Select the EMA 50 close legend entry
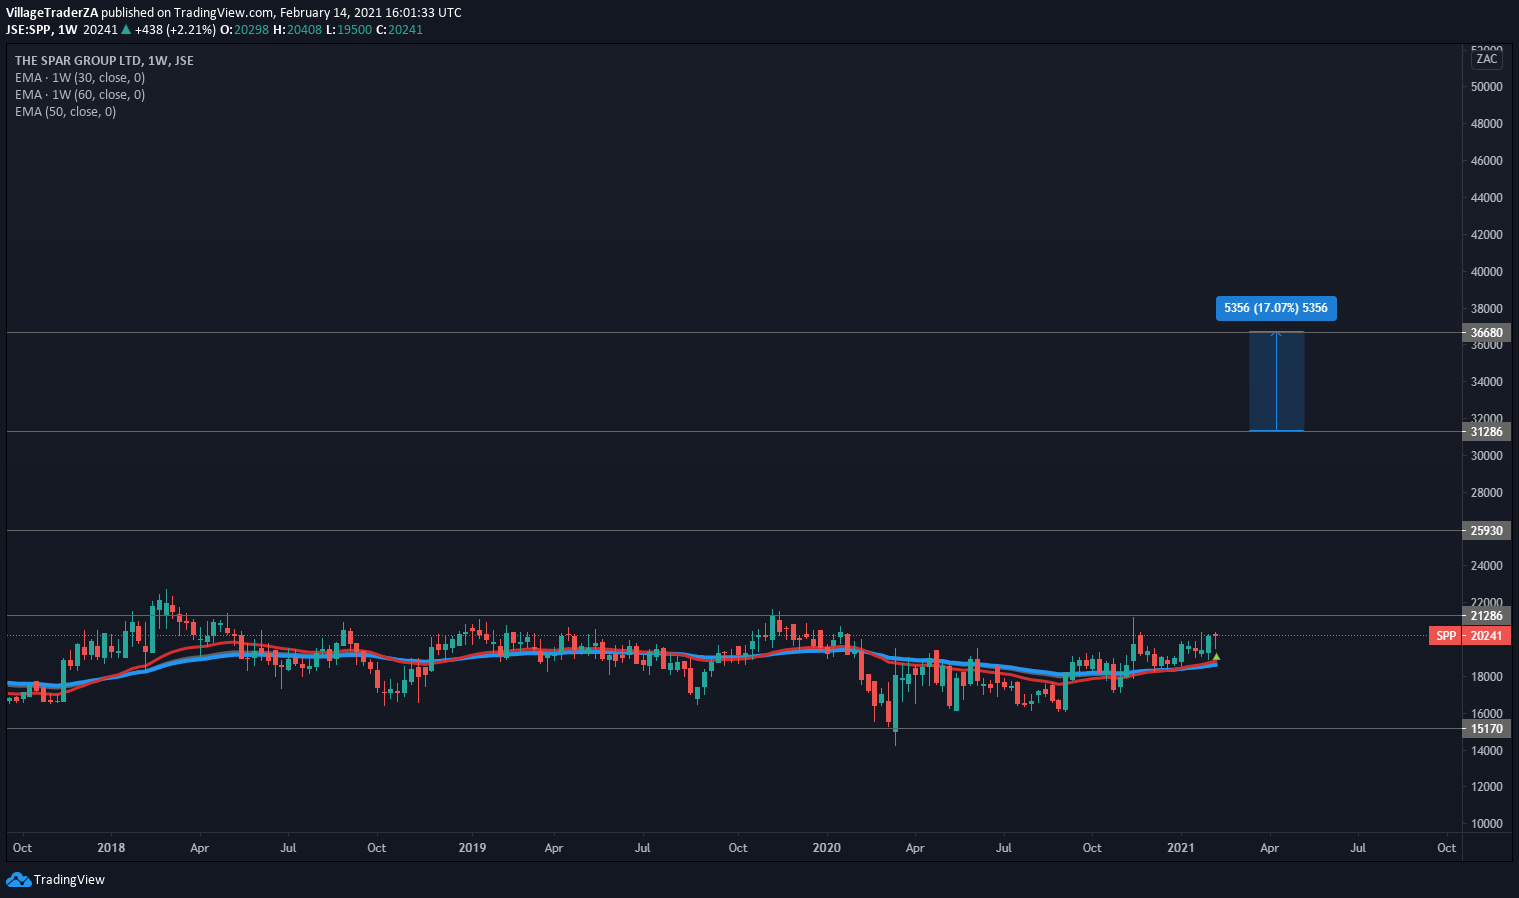1519x898 pixels. (65, 112)
